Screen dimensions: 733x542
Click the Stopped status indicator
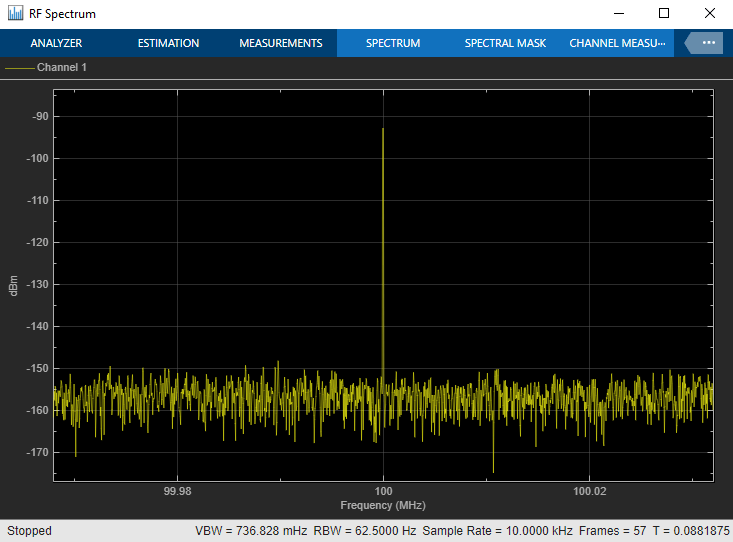[x=29, y=531]
